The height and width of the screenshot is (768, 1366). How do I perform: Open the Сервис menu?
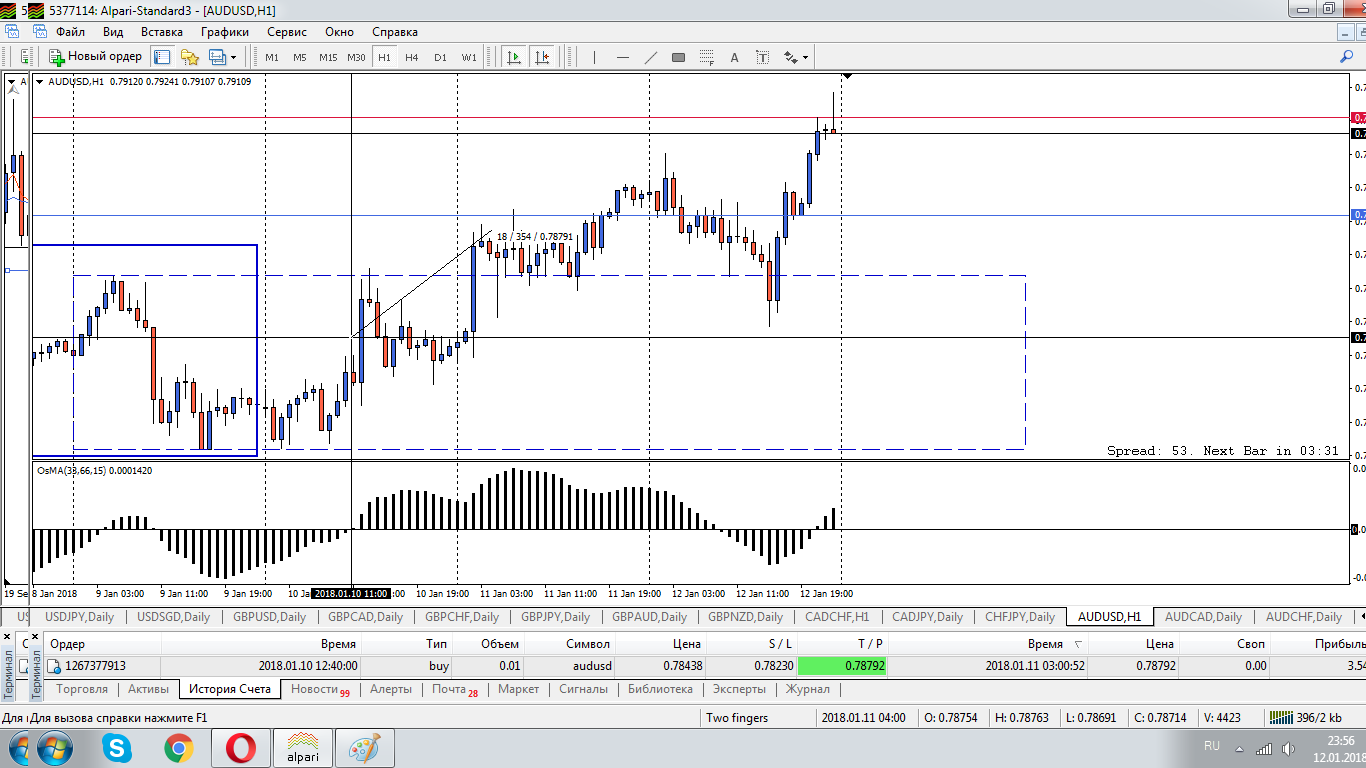click(x=287, y=32)
